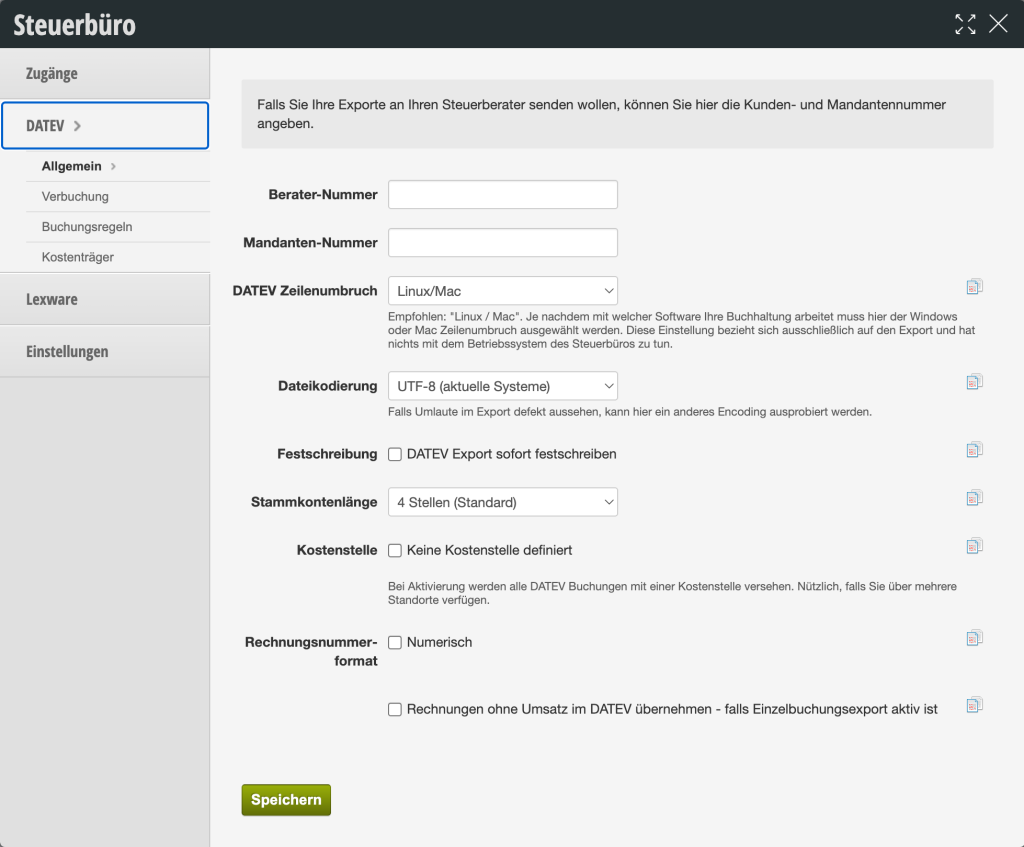Click copy icon beside DATEV Zeilenumbruch
The image size is (1024, 847).
pyautogui.click(x=974, y=287)
